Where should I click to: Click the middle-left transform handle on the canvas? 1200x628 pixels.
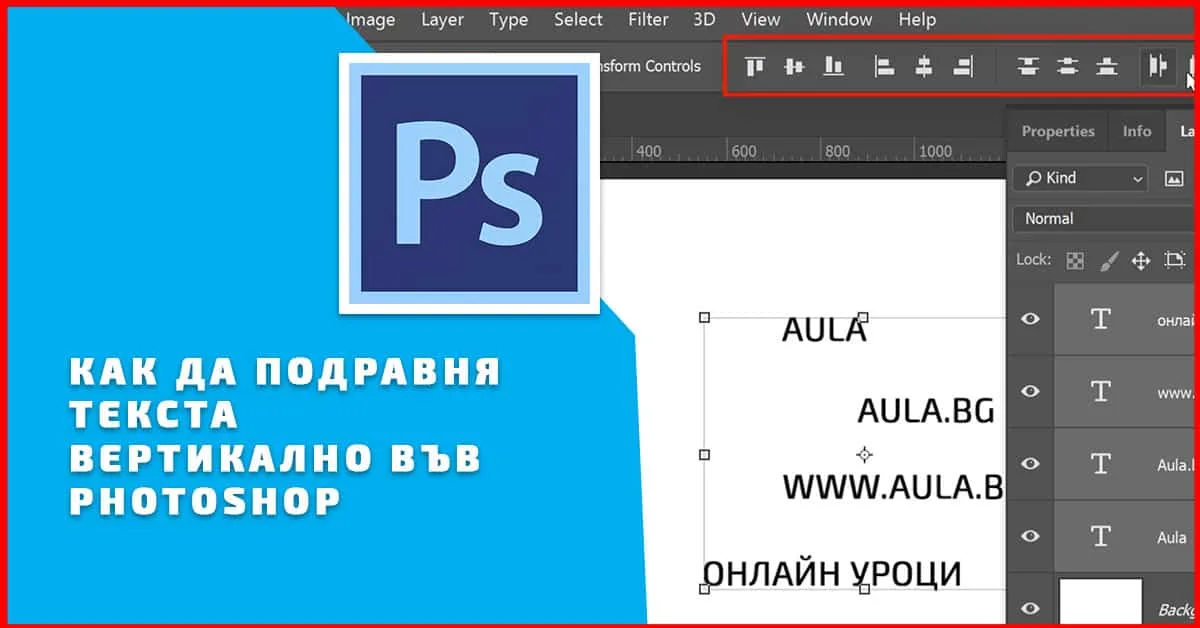click(704, 454)
